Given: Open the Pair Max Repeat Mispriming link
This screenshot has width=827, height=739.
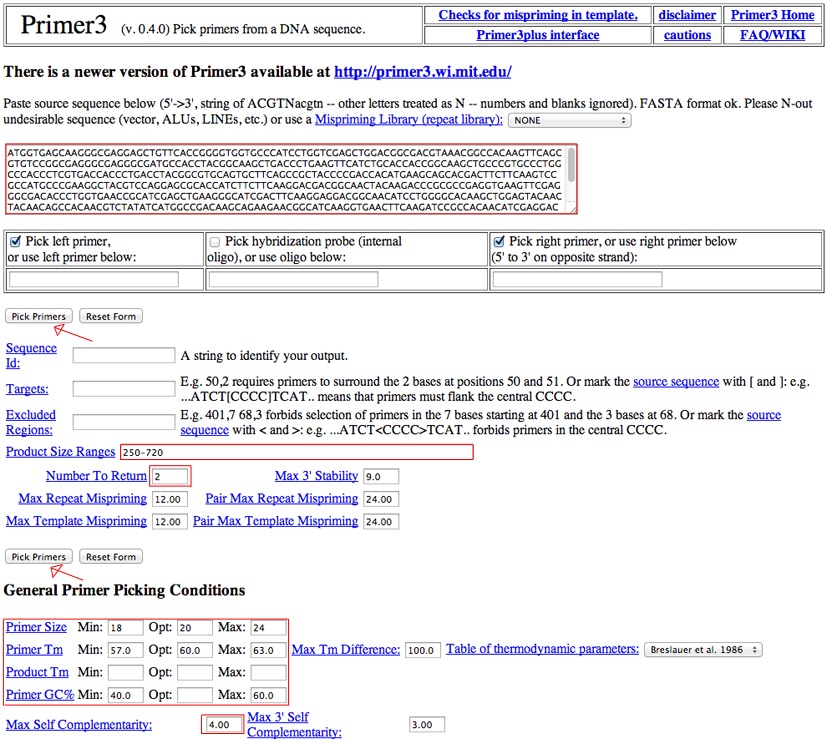Looking at the screenshot, I should click(282, 498).
